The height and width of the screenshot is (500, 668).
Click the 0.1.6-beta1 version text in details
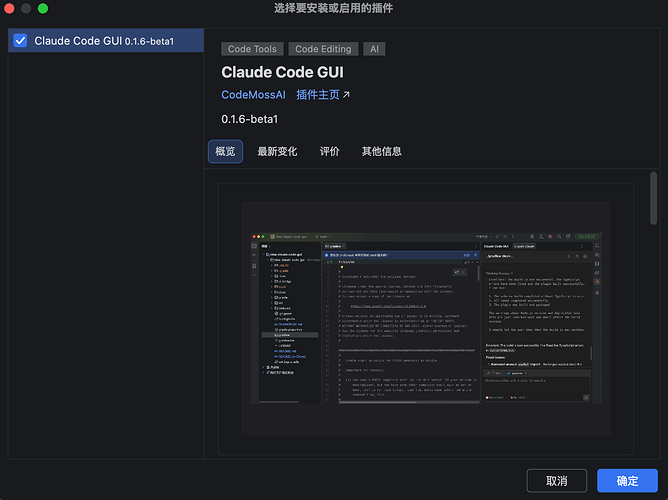pyautogui.click(x=250, y=119)
